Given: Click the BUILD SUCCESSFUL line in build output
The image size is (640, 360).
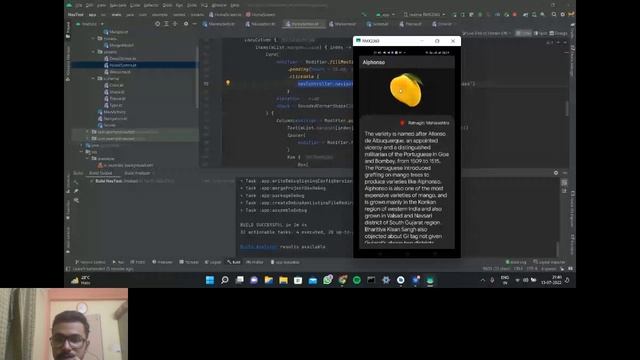Looking at the screenshot, I should pos(273,225).
